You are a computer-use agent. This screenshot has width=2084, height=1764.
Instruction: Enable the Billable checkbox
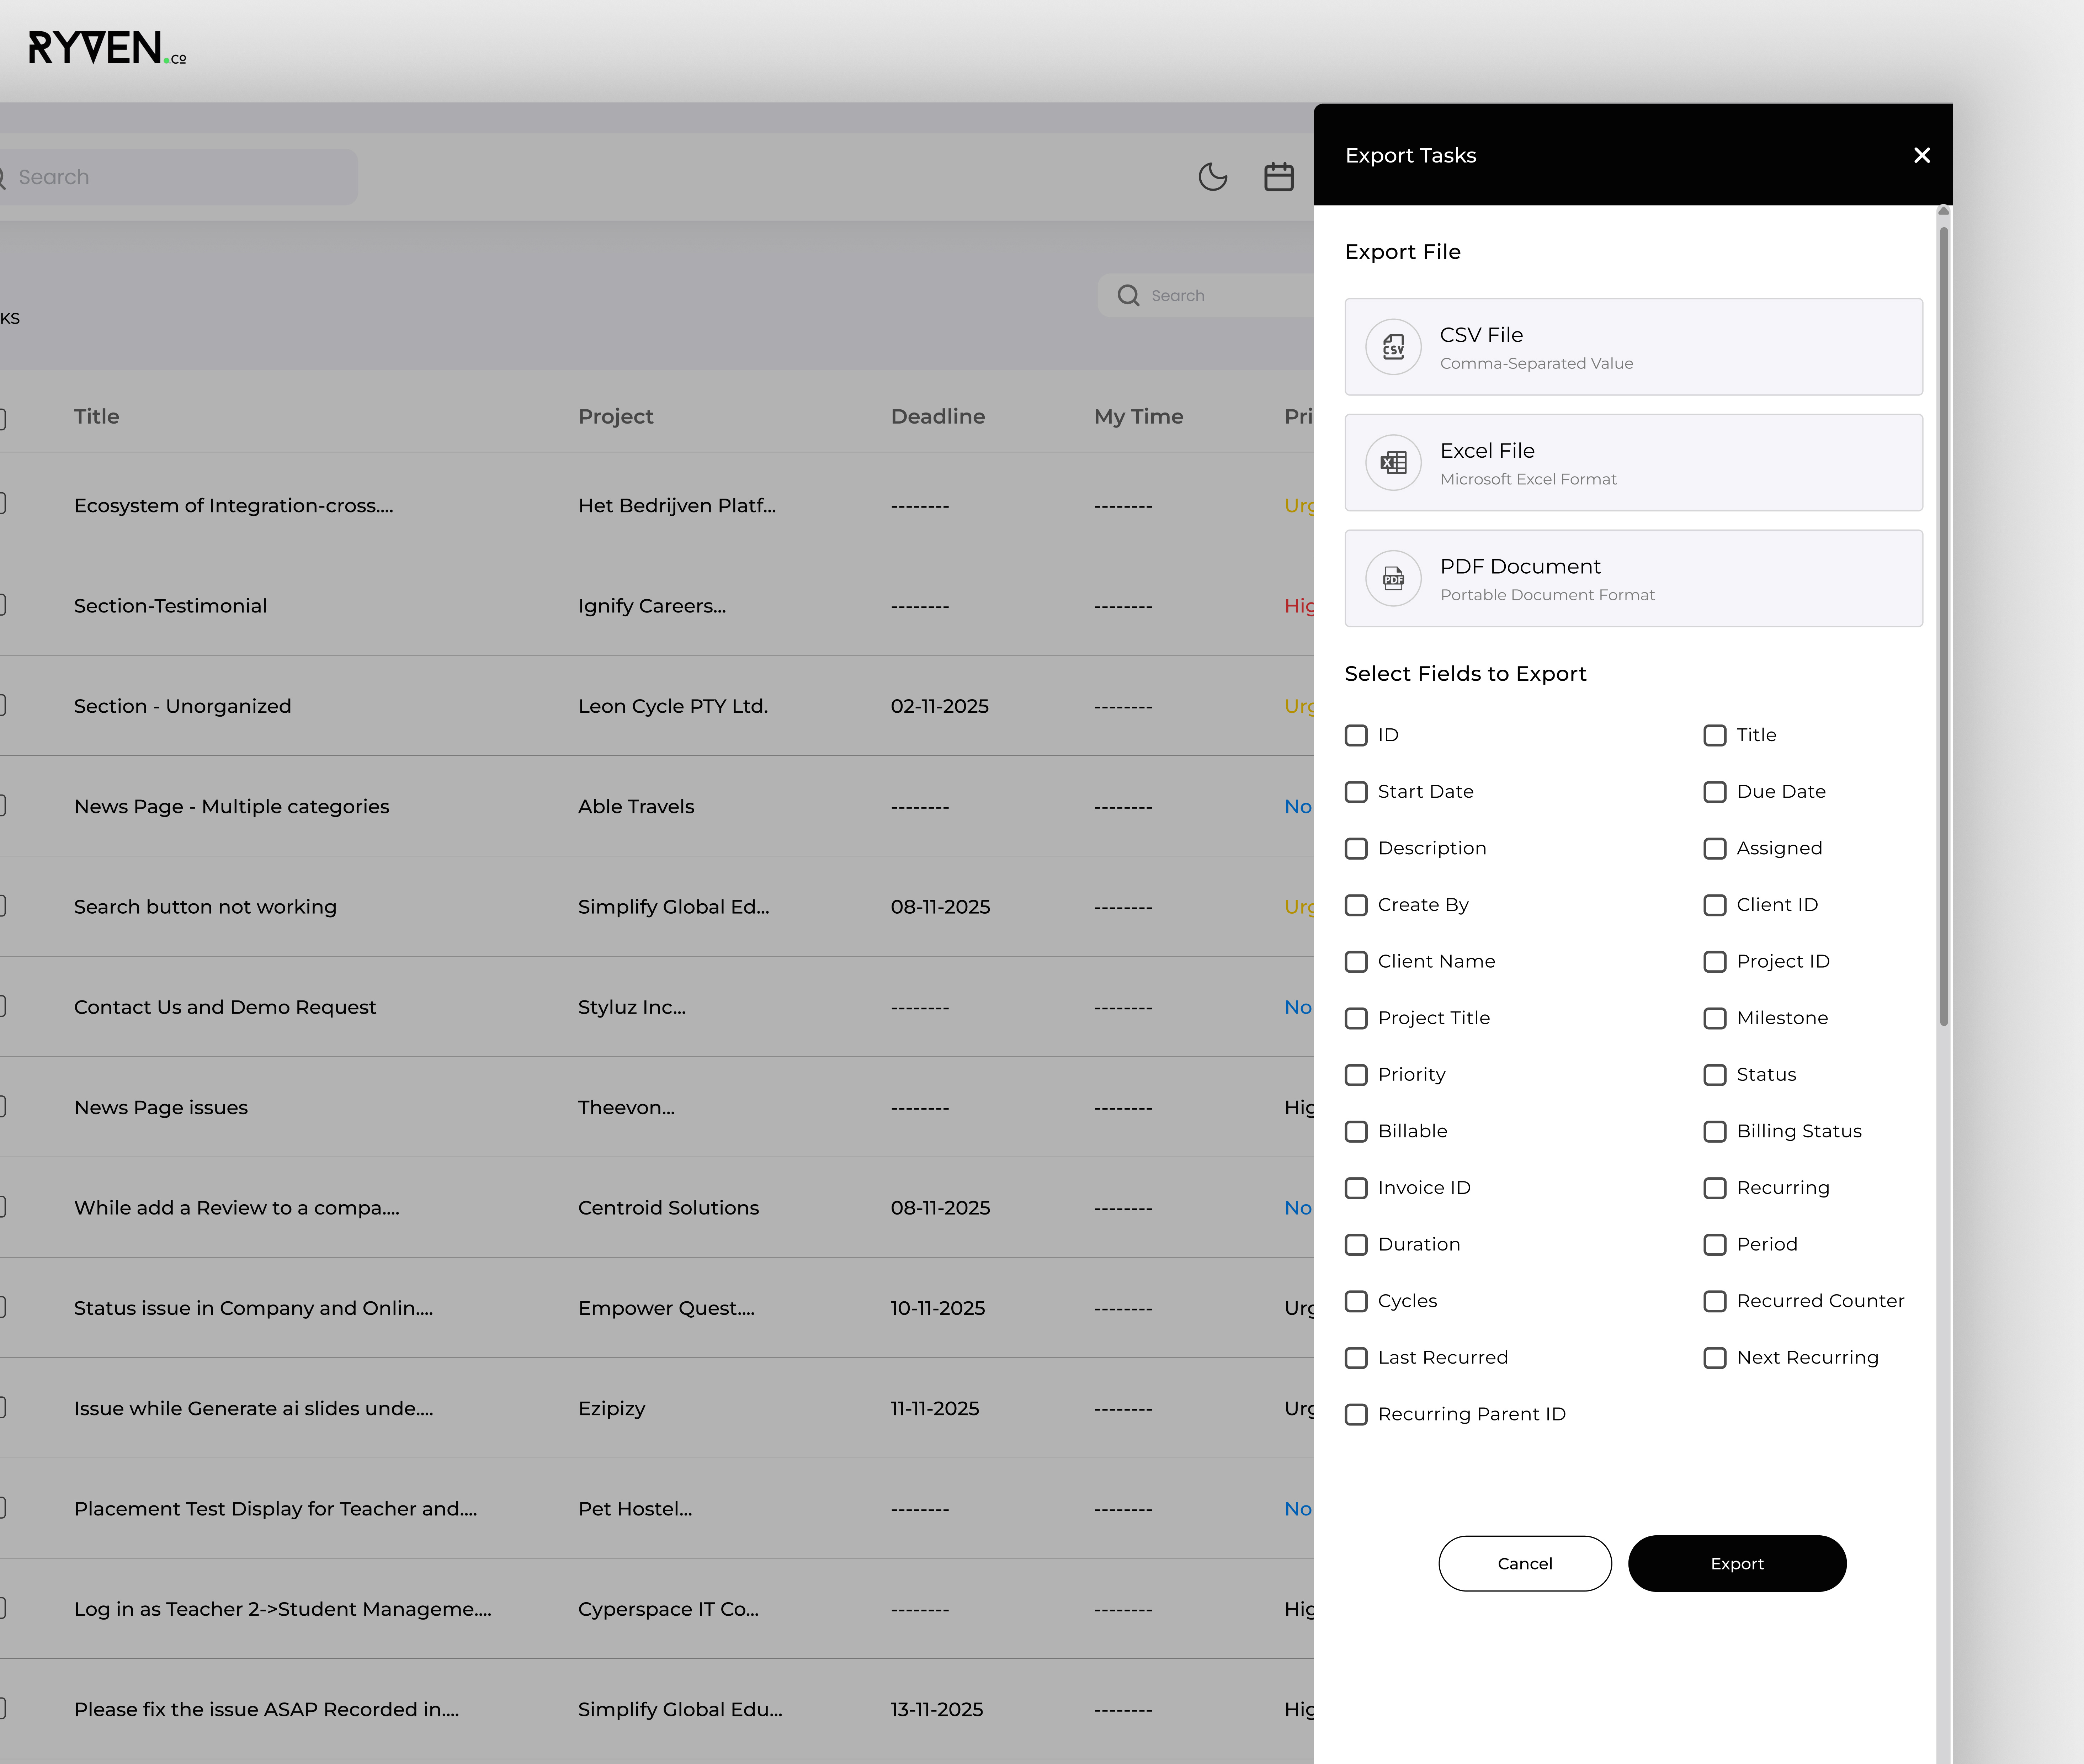1356,1131
